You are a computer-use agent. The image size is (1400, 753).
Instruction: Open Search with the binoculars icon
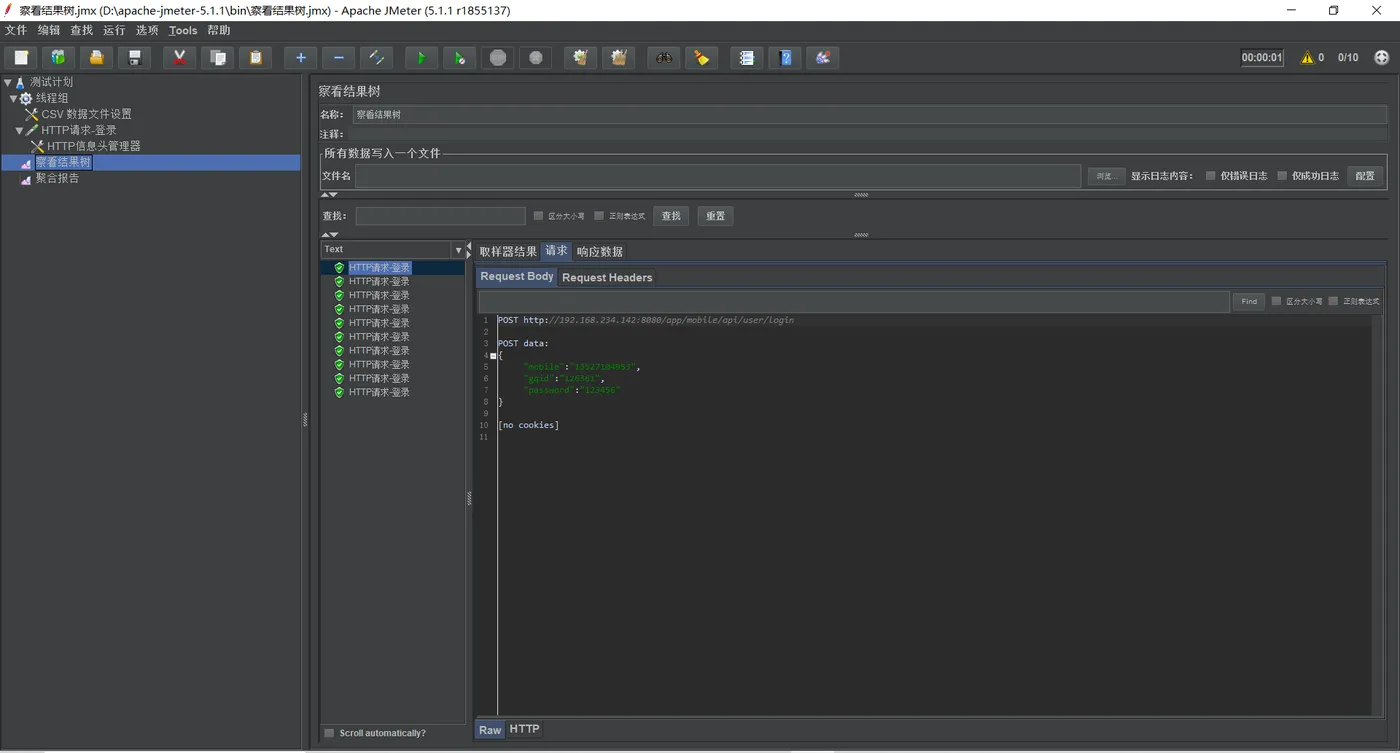tap(663, 58)
